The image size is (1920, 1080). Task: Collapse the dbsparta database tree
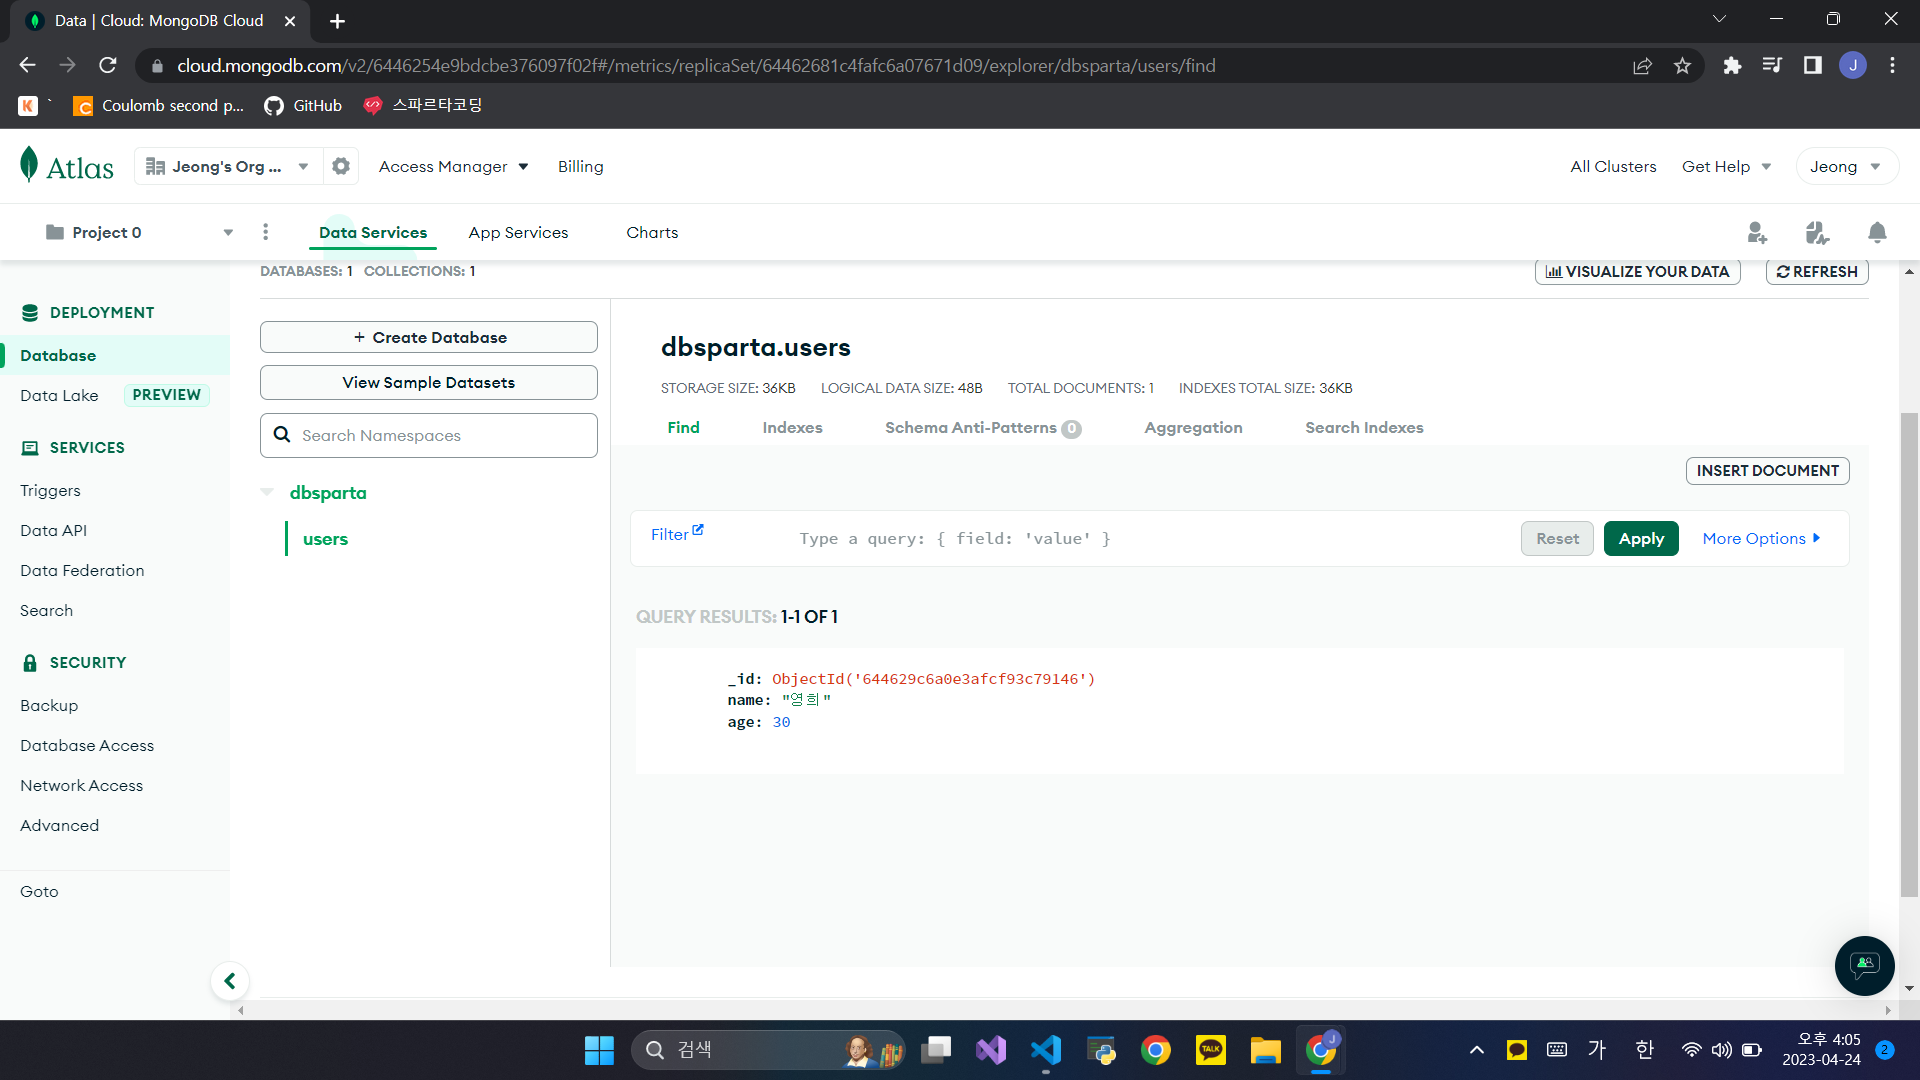[x=267, y=492]
